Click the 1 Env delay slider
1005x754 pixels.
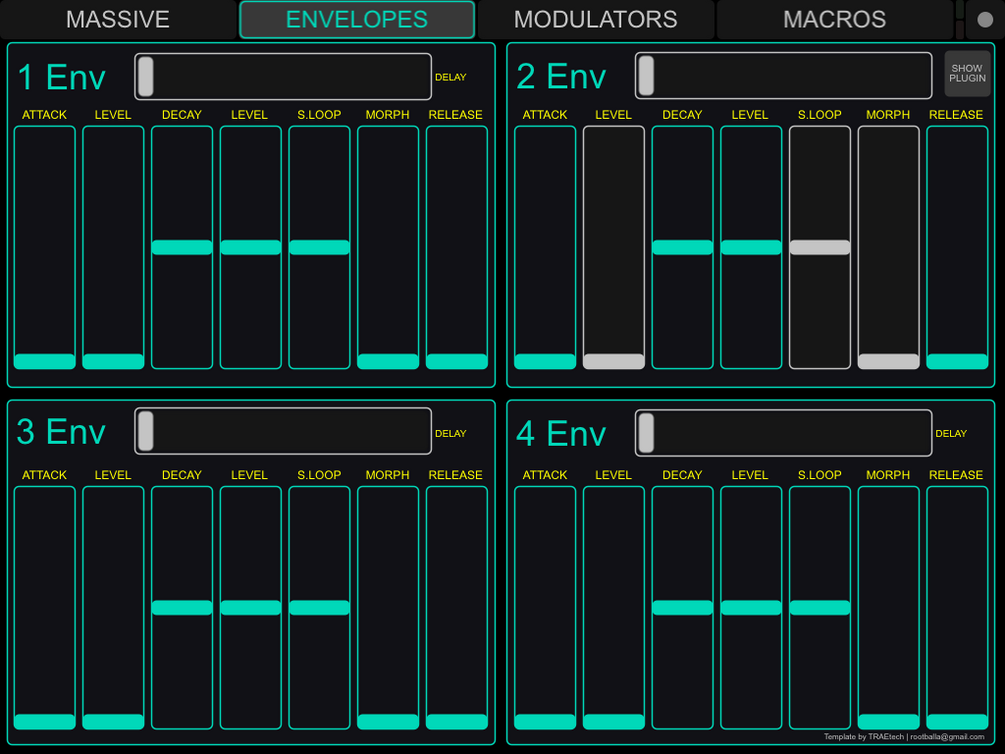[283, 76]
